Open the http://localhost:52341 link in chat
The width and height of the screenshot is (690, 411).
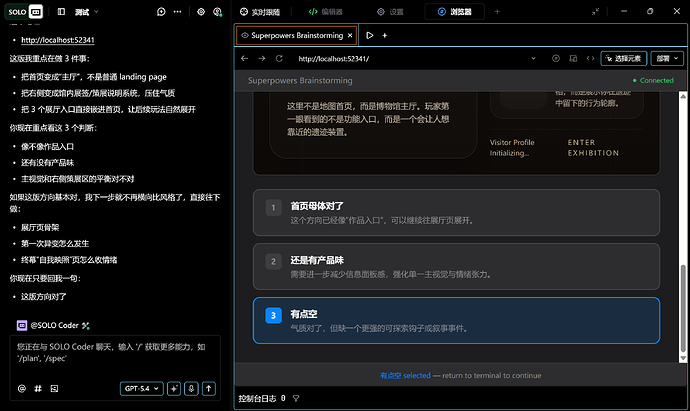pyautogui.click(x=56, y=40)
